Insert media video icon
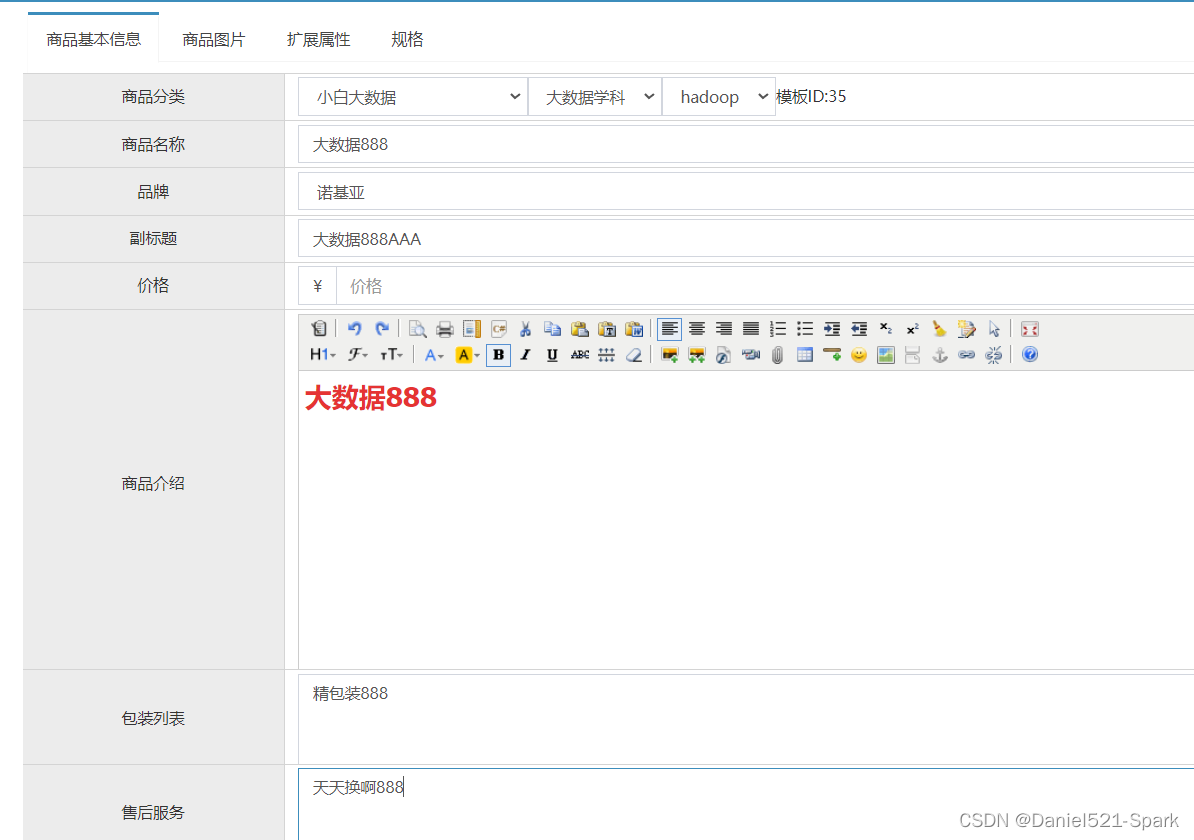Image resolution: width=1194 pixels, height=840 pixels. tap(751, 354)
